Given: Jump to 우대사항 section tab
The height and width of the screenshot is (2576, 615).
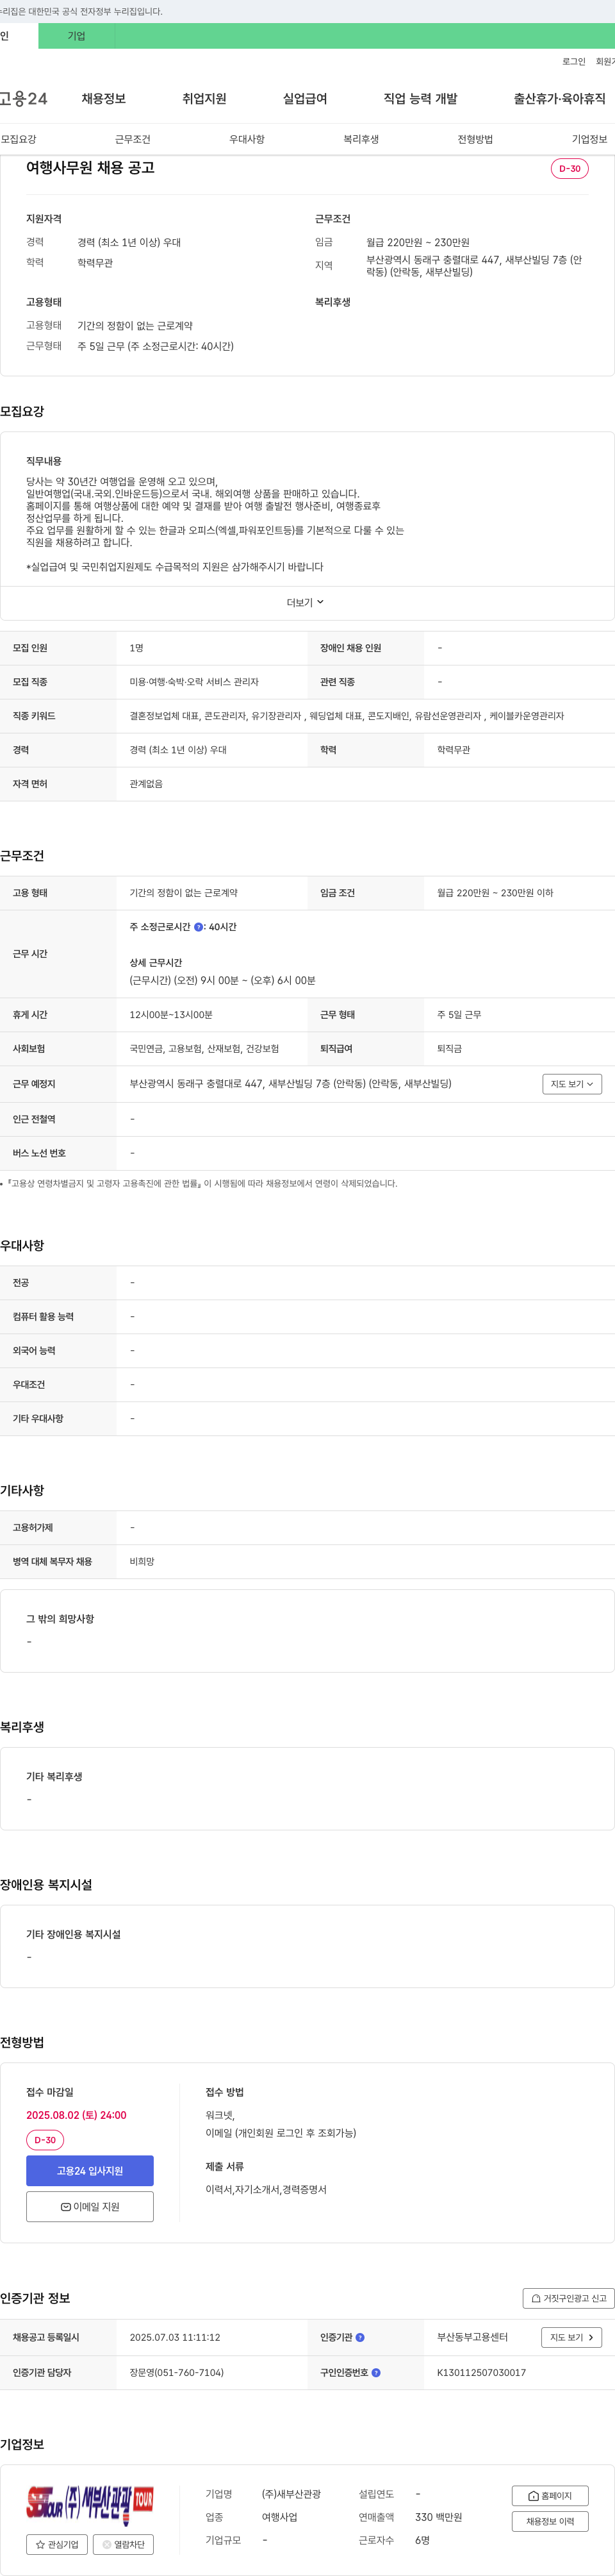Looking at the screenshot, I should [247, 139].
